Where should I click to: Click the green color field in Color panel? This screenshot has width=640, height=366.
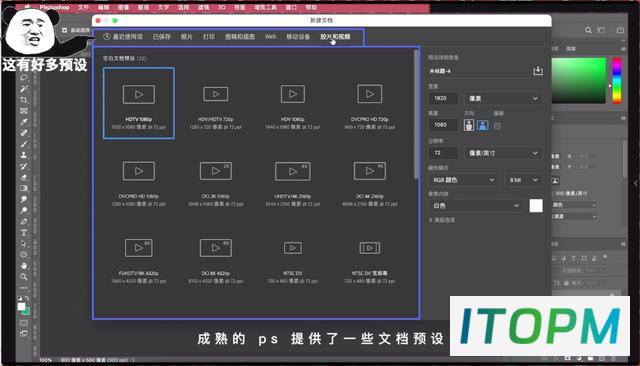579,80
